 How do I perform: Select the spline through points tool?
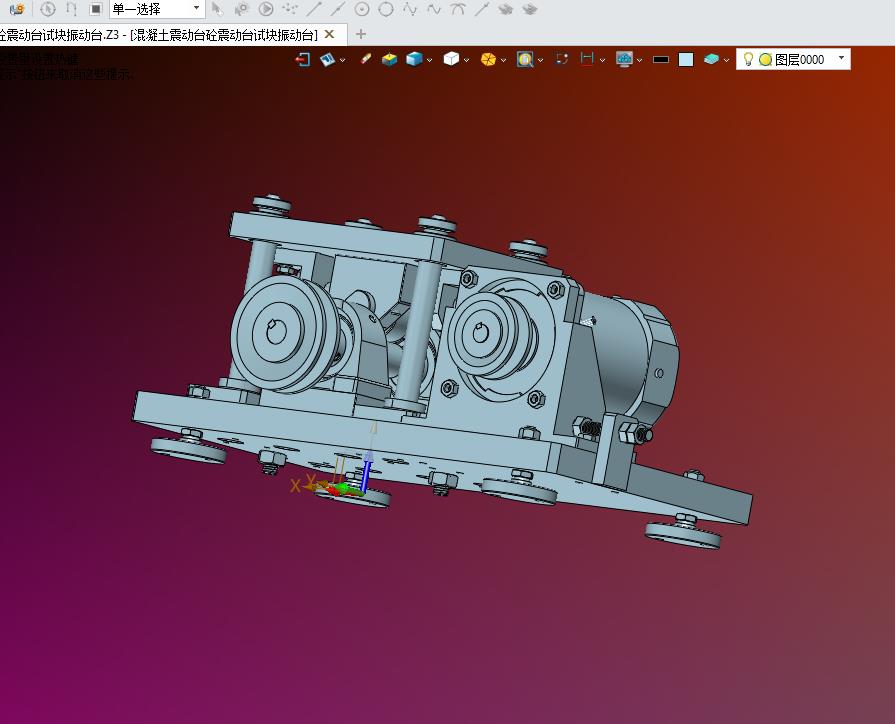click(x=410, y=9)
